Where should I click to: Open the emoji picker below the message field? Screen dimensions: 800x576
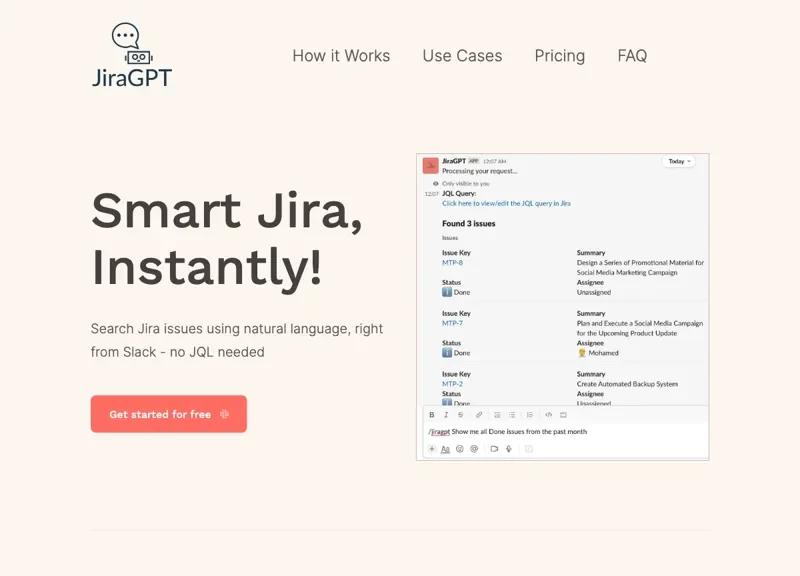(459, 447)
